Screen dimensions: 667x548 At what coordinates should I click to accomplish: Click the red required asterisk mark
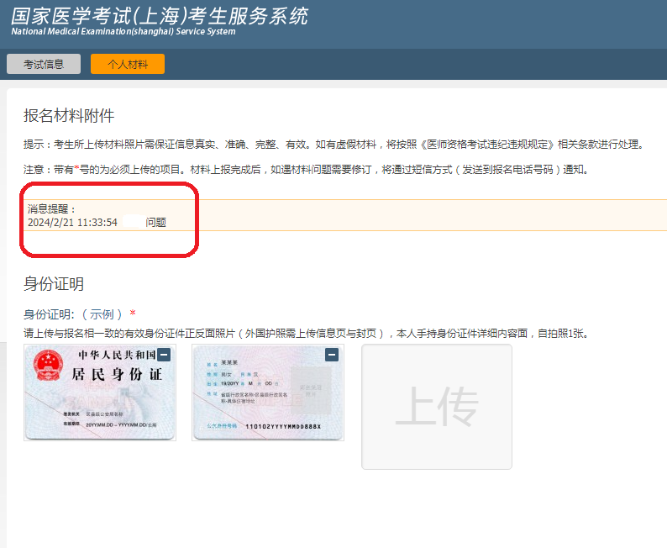133,313
